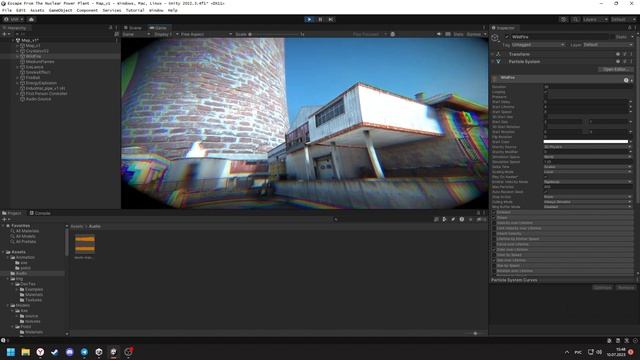This screenshot has height=360, width=640.
Task: Open the Window menu
Action: click(156, 10)
